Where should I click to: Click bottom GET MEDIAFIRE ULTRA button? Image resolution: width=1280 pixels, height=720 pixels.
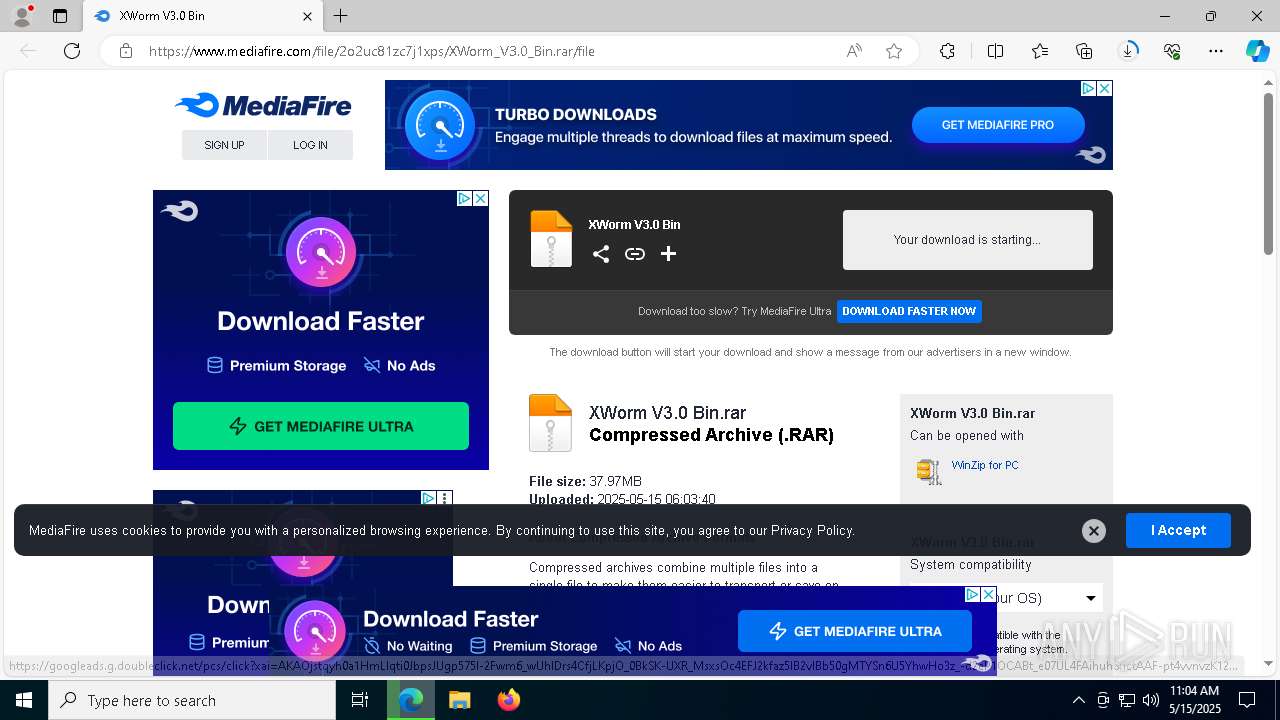855,631
